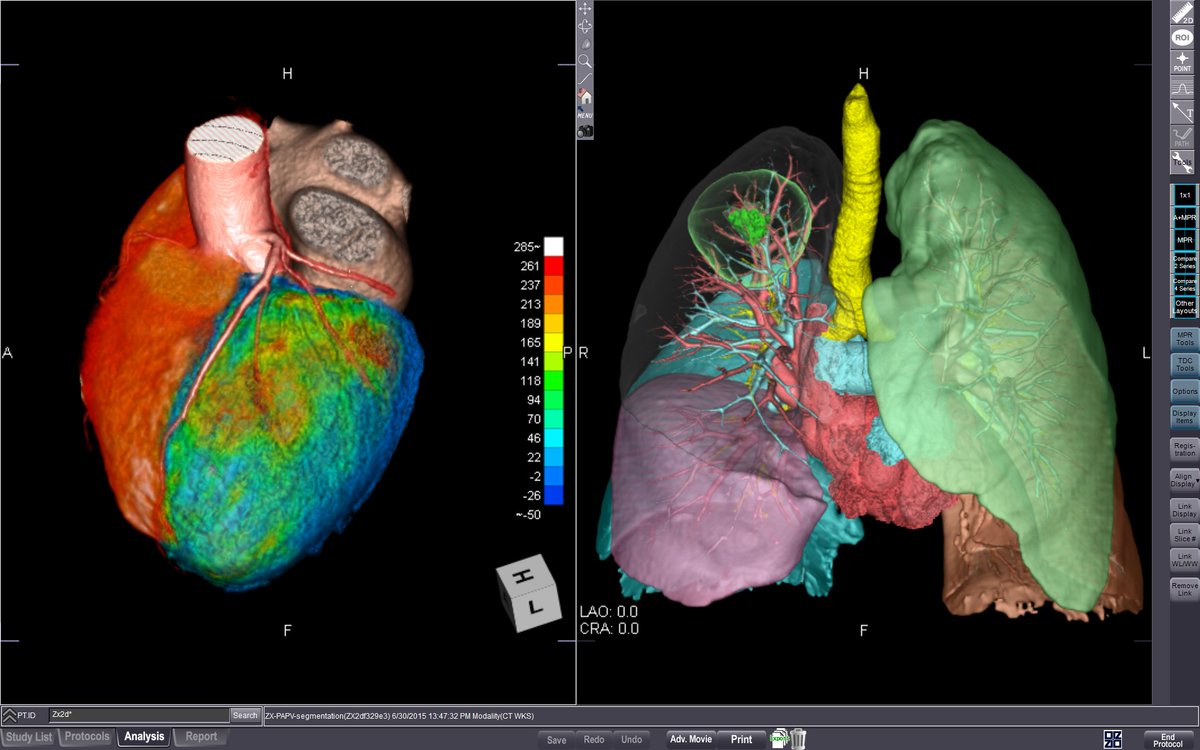Screen dimensions: 1200x750
Task: Click the layout grid icon near End Protocol
Action: pos(1112,739)
